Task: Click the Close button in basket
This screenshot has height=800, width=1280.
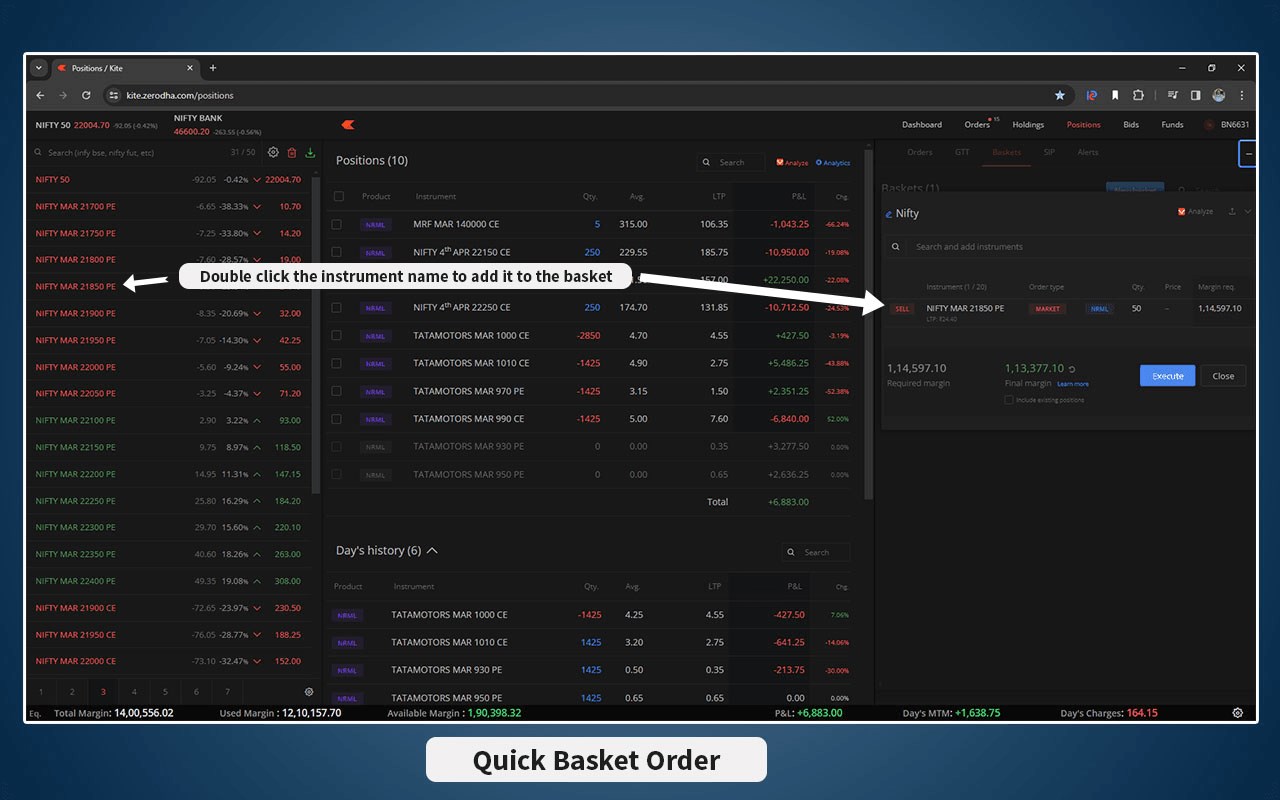Action: pos(1223,376)
